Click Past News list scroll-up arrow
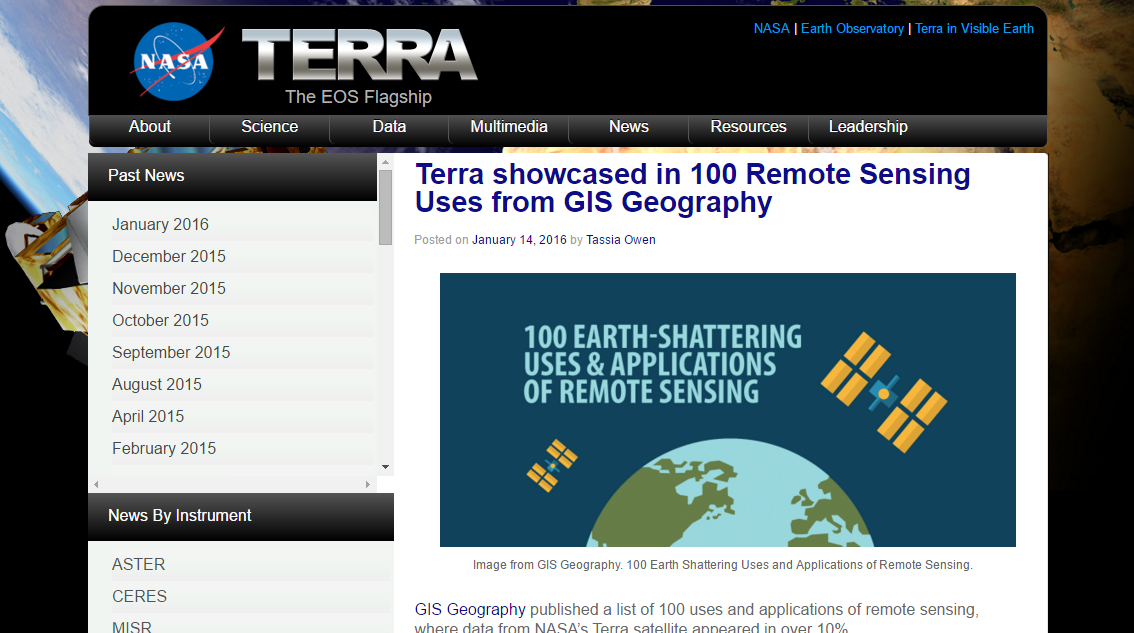Viewport: 1134px width, 633px height. (x=385, y=162)
